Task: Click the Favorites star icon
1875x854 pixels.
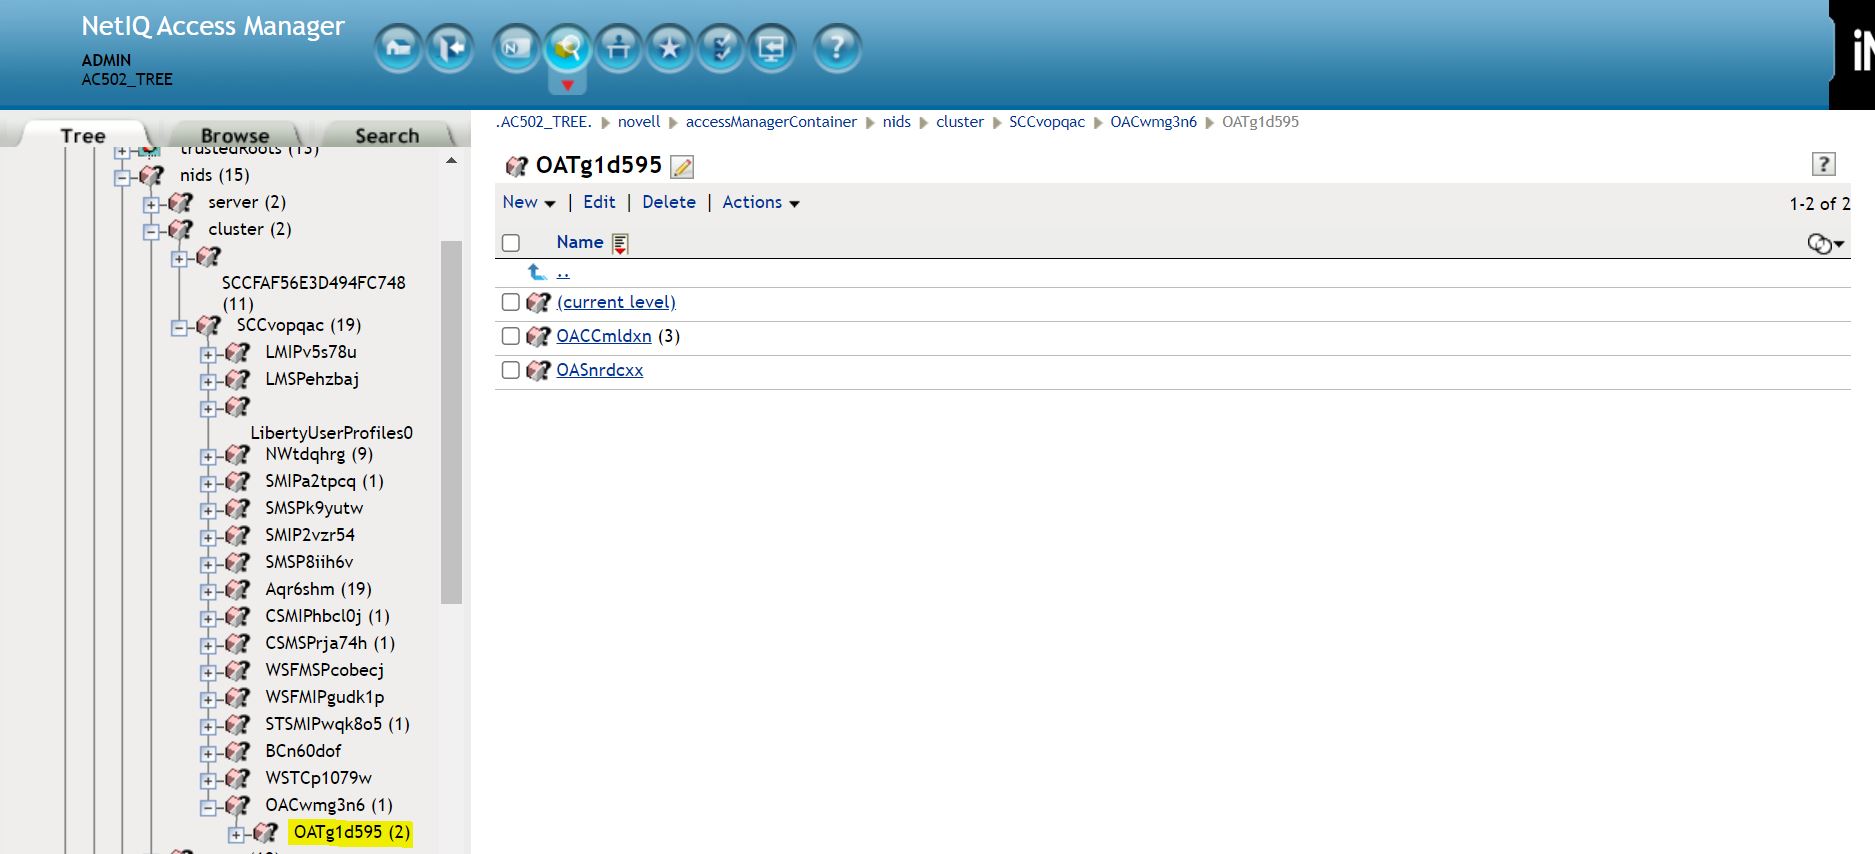Action: pos(670,48)
